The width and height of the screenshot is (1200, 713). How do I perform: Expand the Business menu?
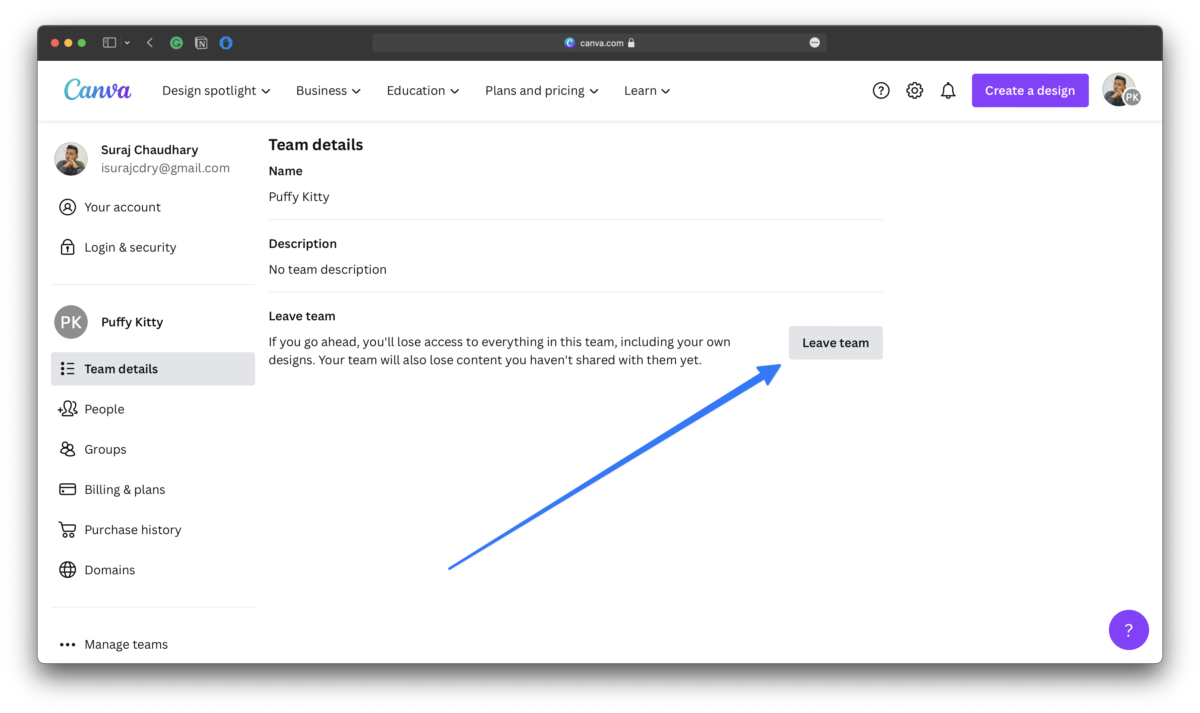tap(328, 91)
